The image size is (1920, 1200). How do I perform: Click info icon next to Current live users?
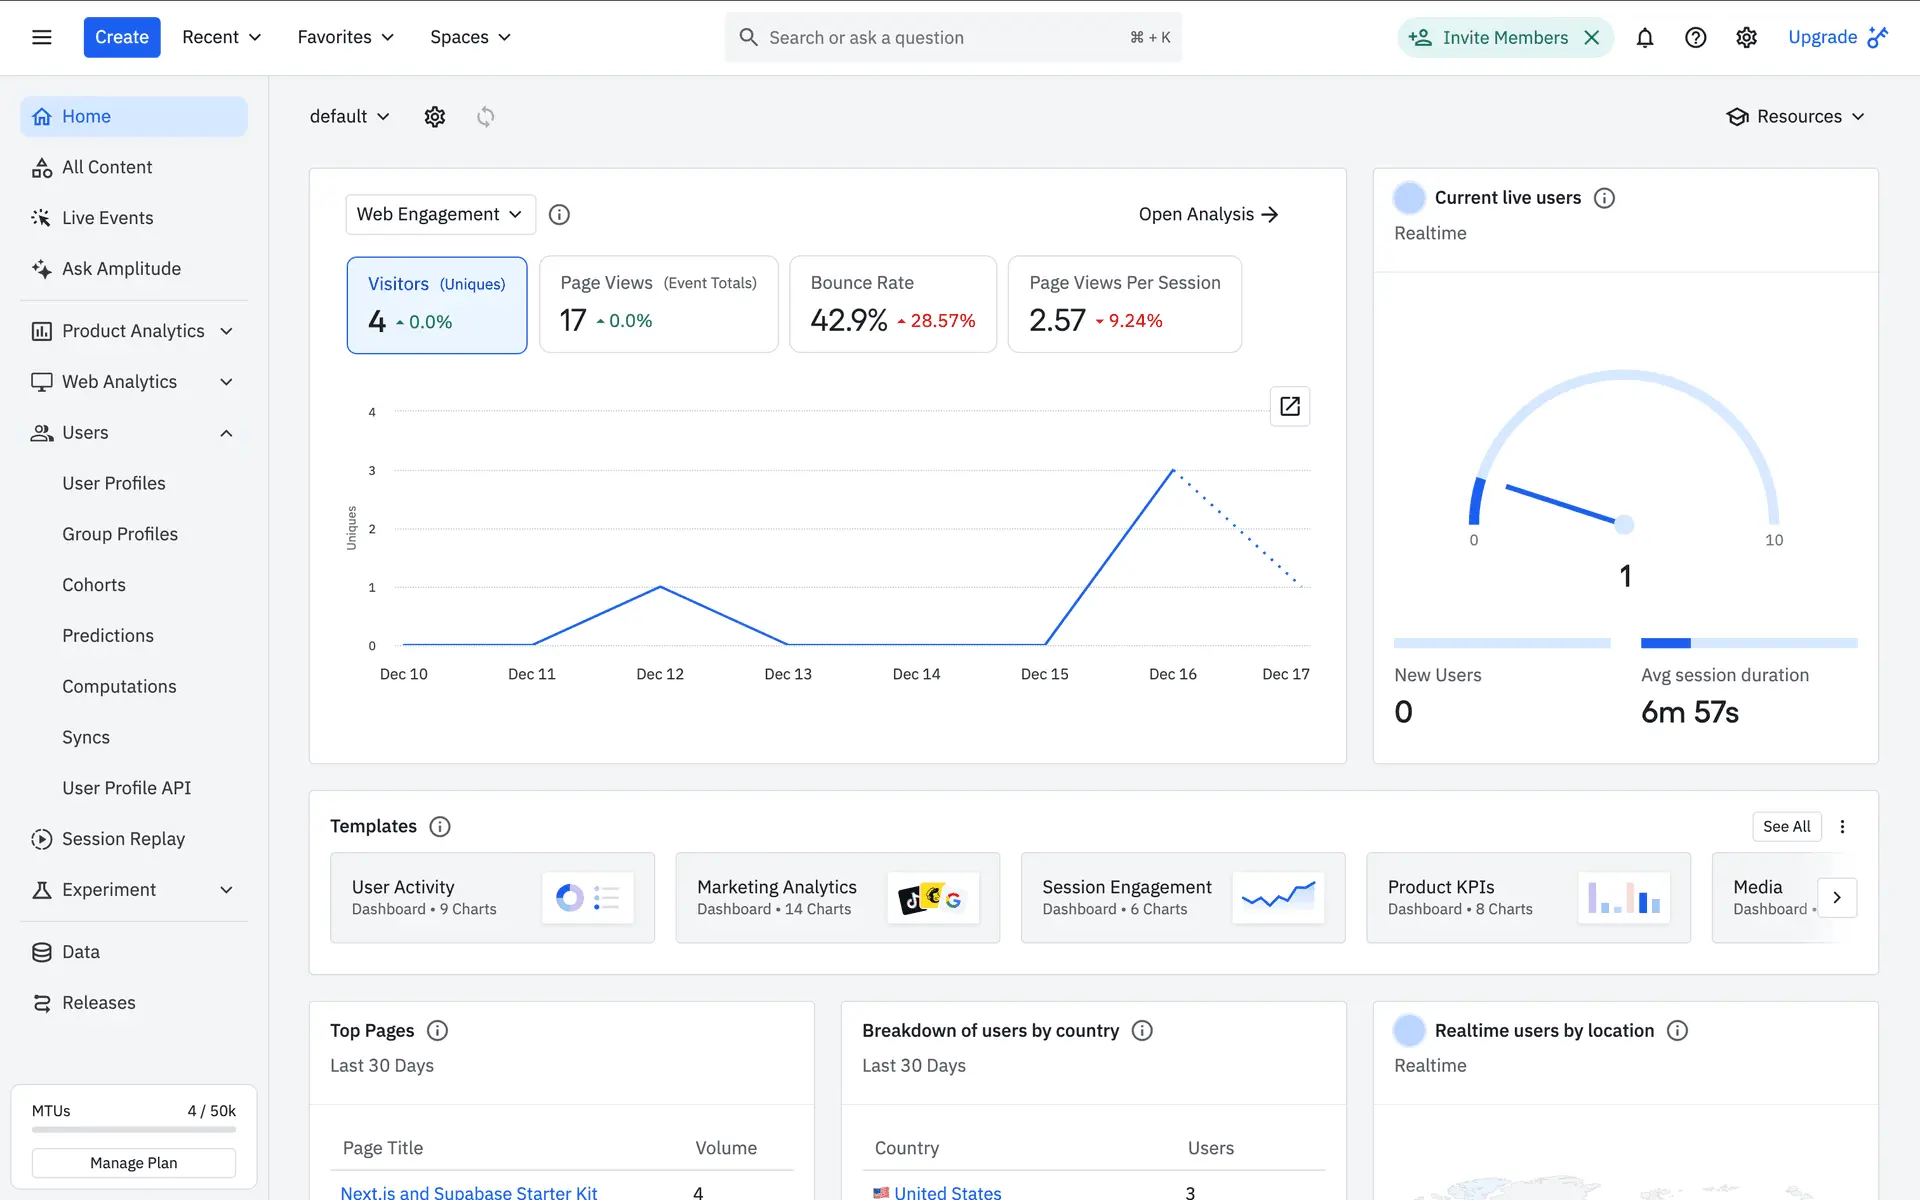click(x=1604, y=198)
